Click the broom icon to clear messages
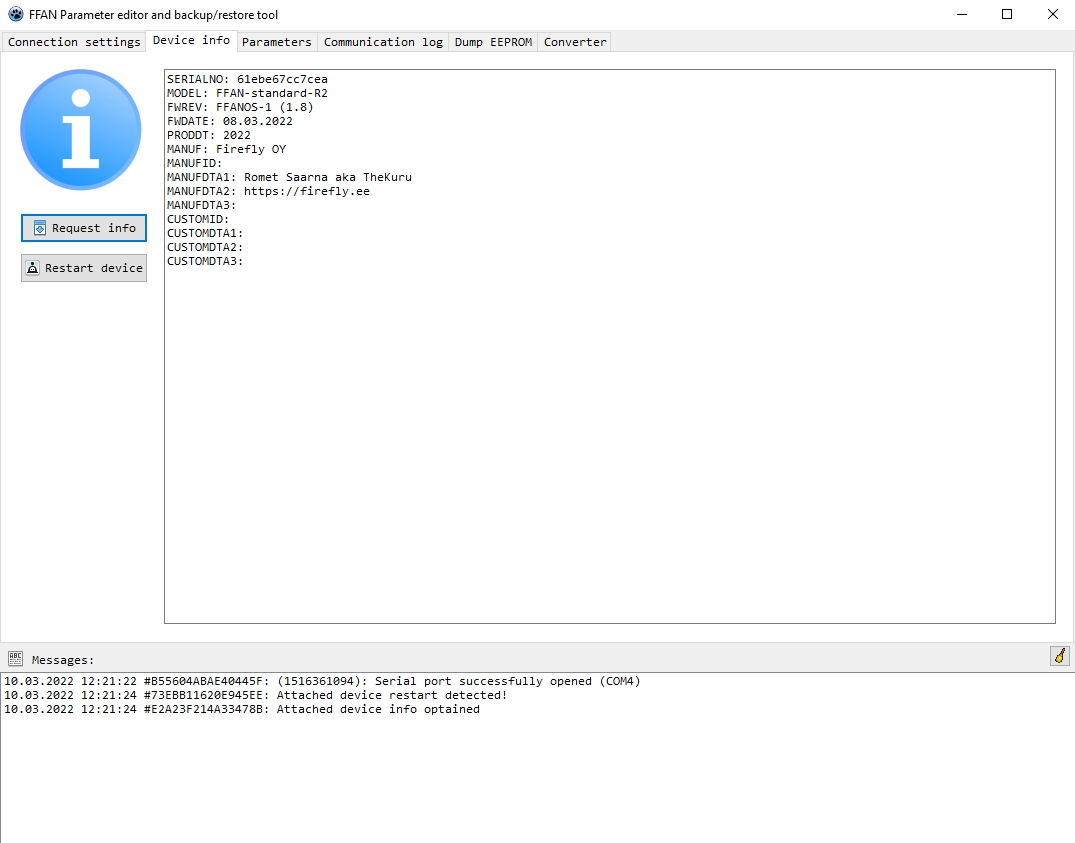This screenshot has height=843, width=1075. pos(1059,656)
